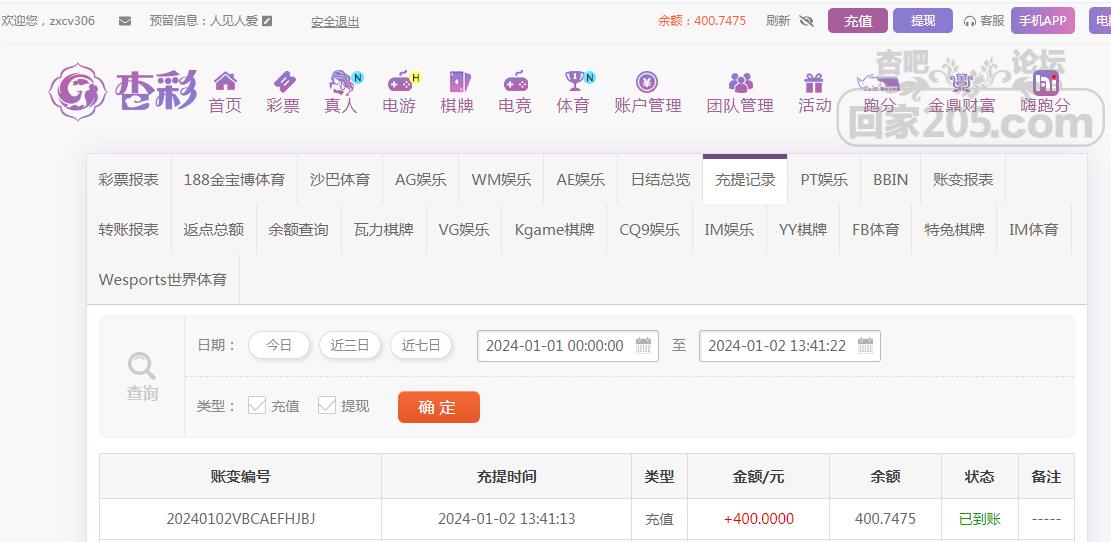Open the start date calendar picker
The height and width of the screenshot is (542, 1111).
tap(644, 346)
